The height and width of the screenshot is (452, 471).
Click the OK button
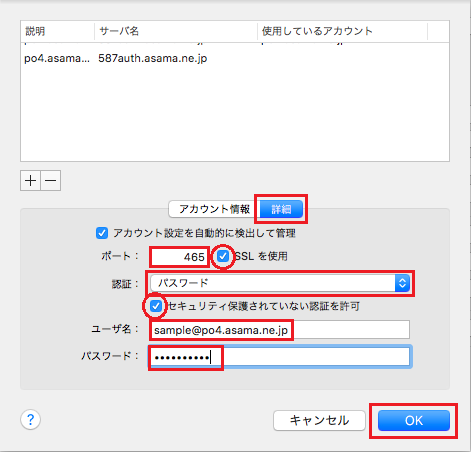(414, 420)
